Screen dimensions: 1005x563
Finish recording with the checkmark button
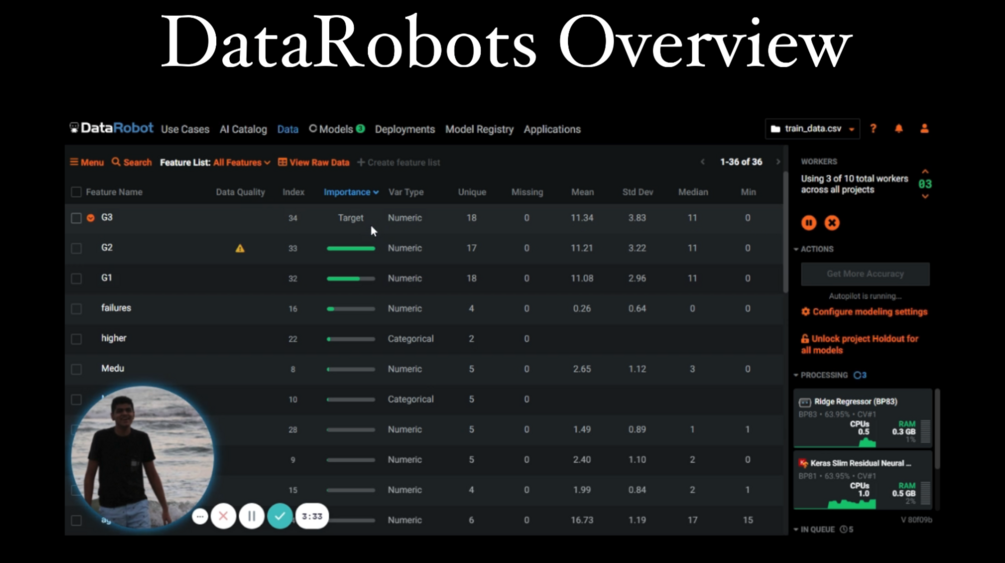coord(280,516)
